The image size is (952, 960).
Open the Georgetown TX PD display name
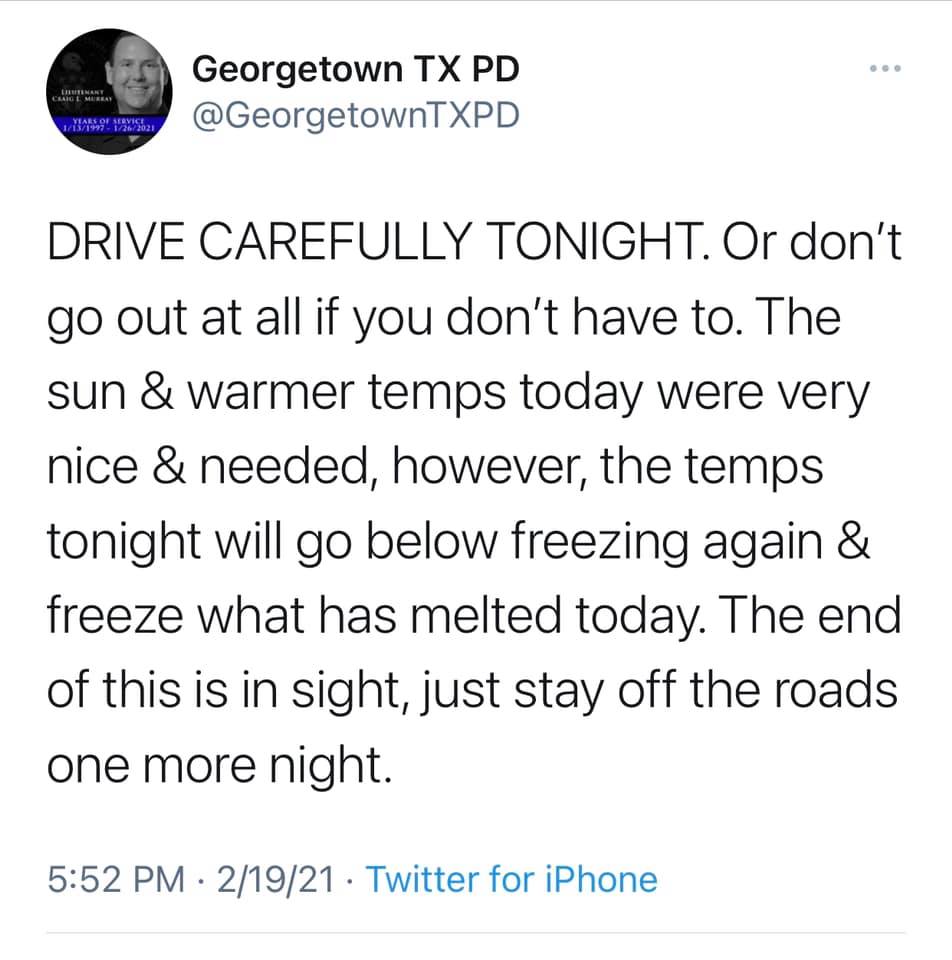(x=355, y=69)
